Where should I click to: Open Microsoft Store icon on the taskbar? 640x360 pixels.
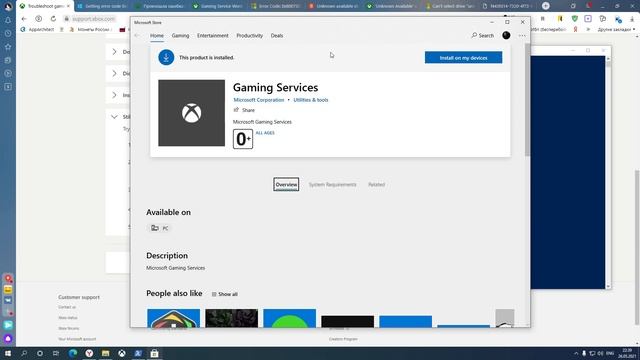tap(154, 353)
